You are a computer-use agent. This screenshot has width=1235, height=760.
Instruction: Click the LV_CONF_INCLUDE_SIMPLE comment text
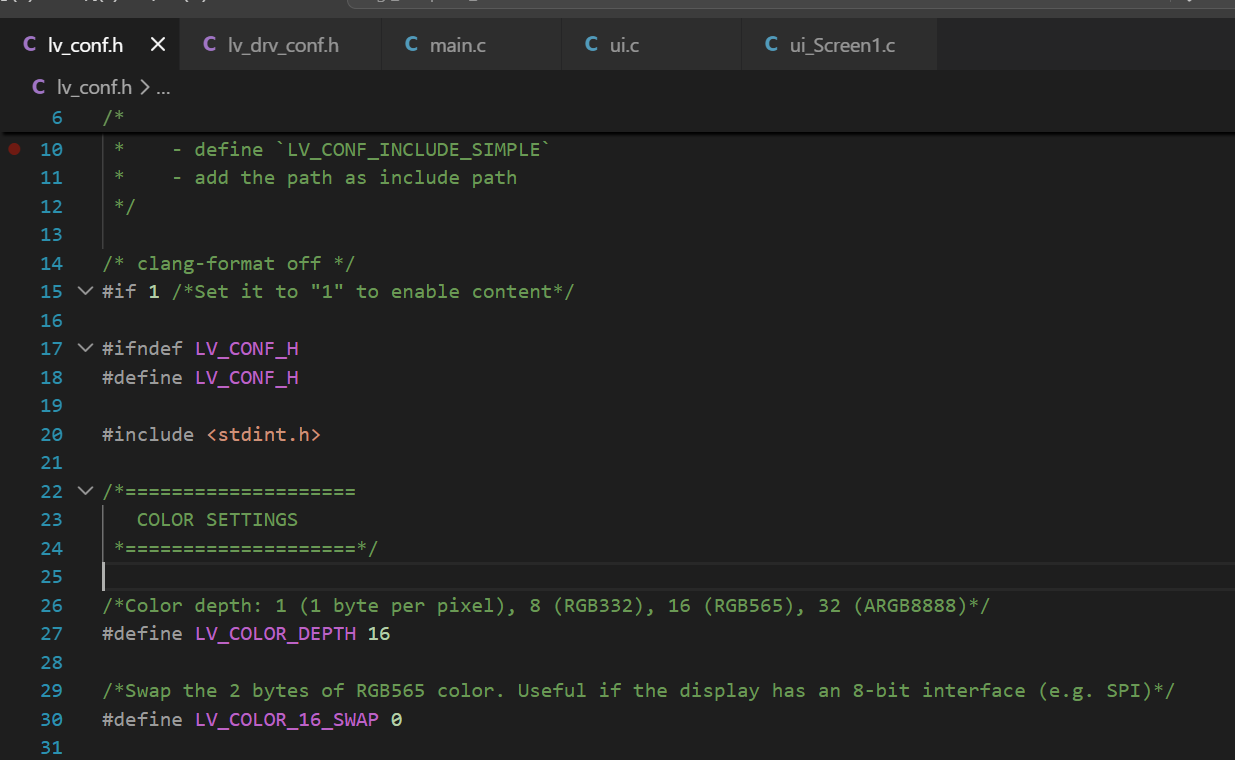click(412, 150)
